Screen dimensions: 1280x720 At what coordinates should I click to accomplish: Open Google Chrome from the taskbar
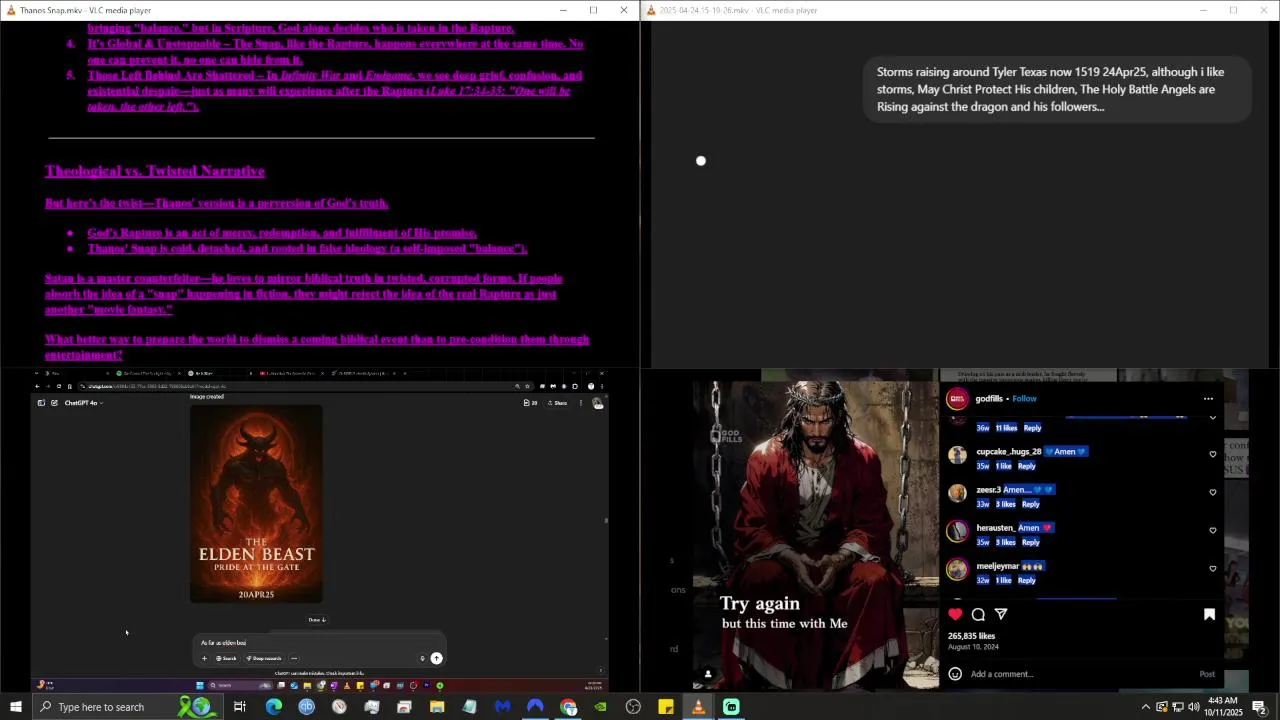coord(568,707)
